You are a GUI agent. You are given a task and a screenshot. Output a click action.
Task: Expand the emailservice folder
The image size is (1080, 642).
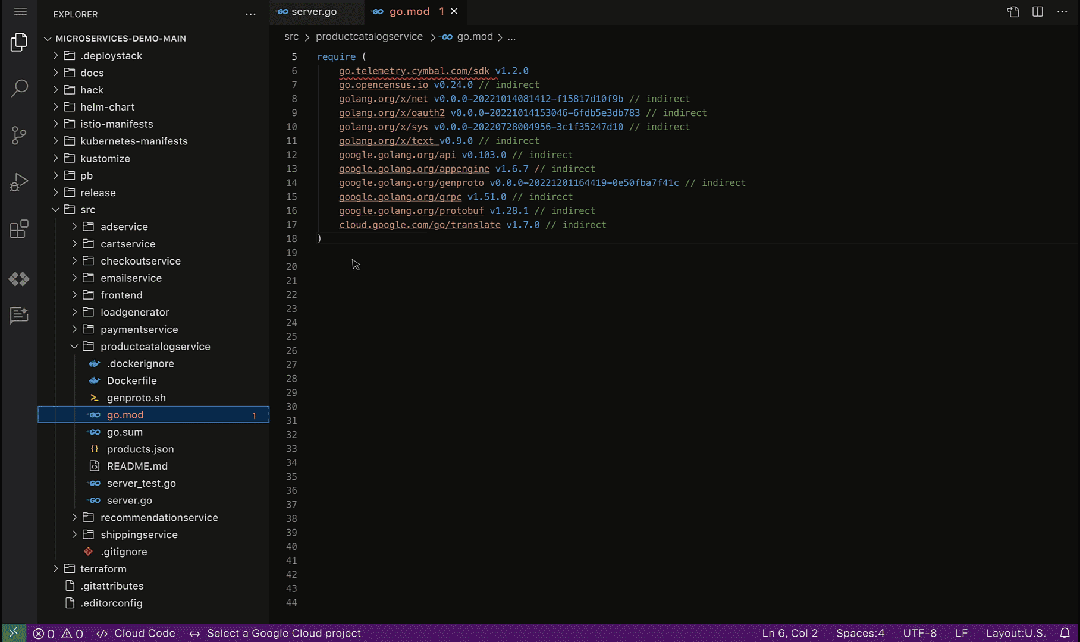coord(131,278)
